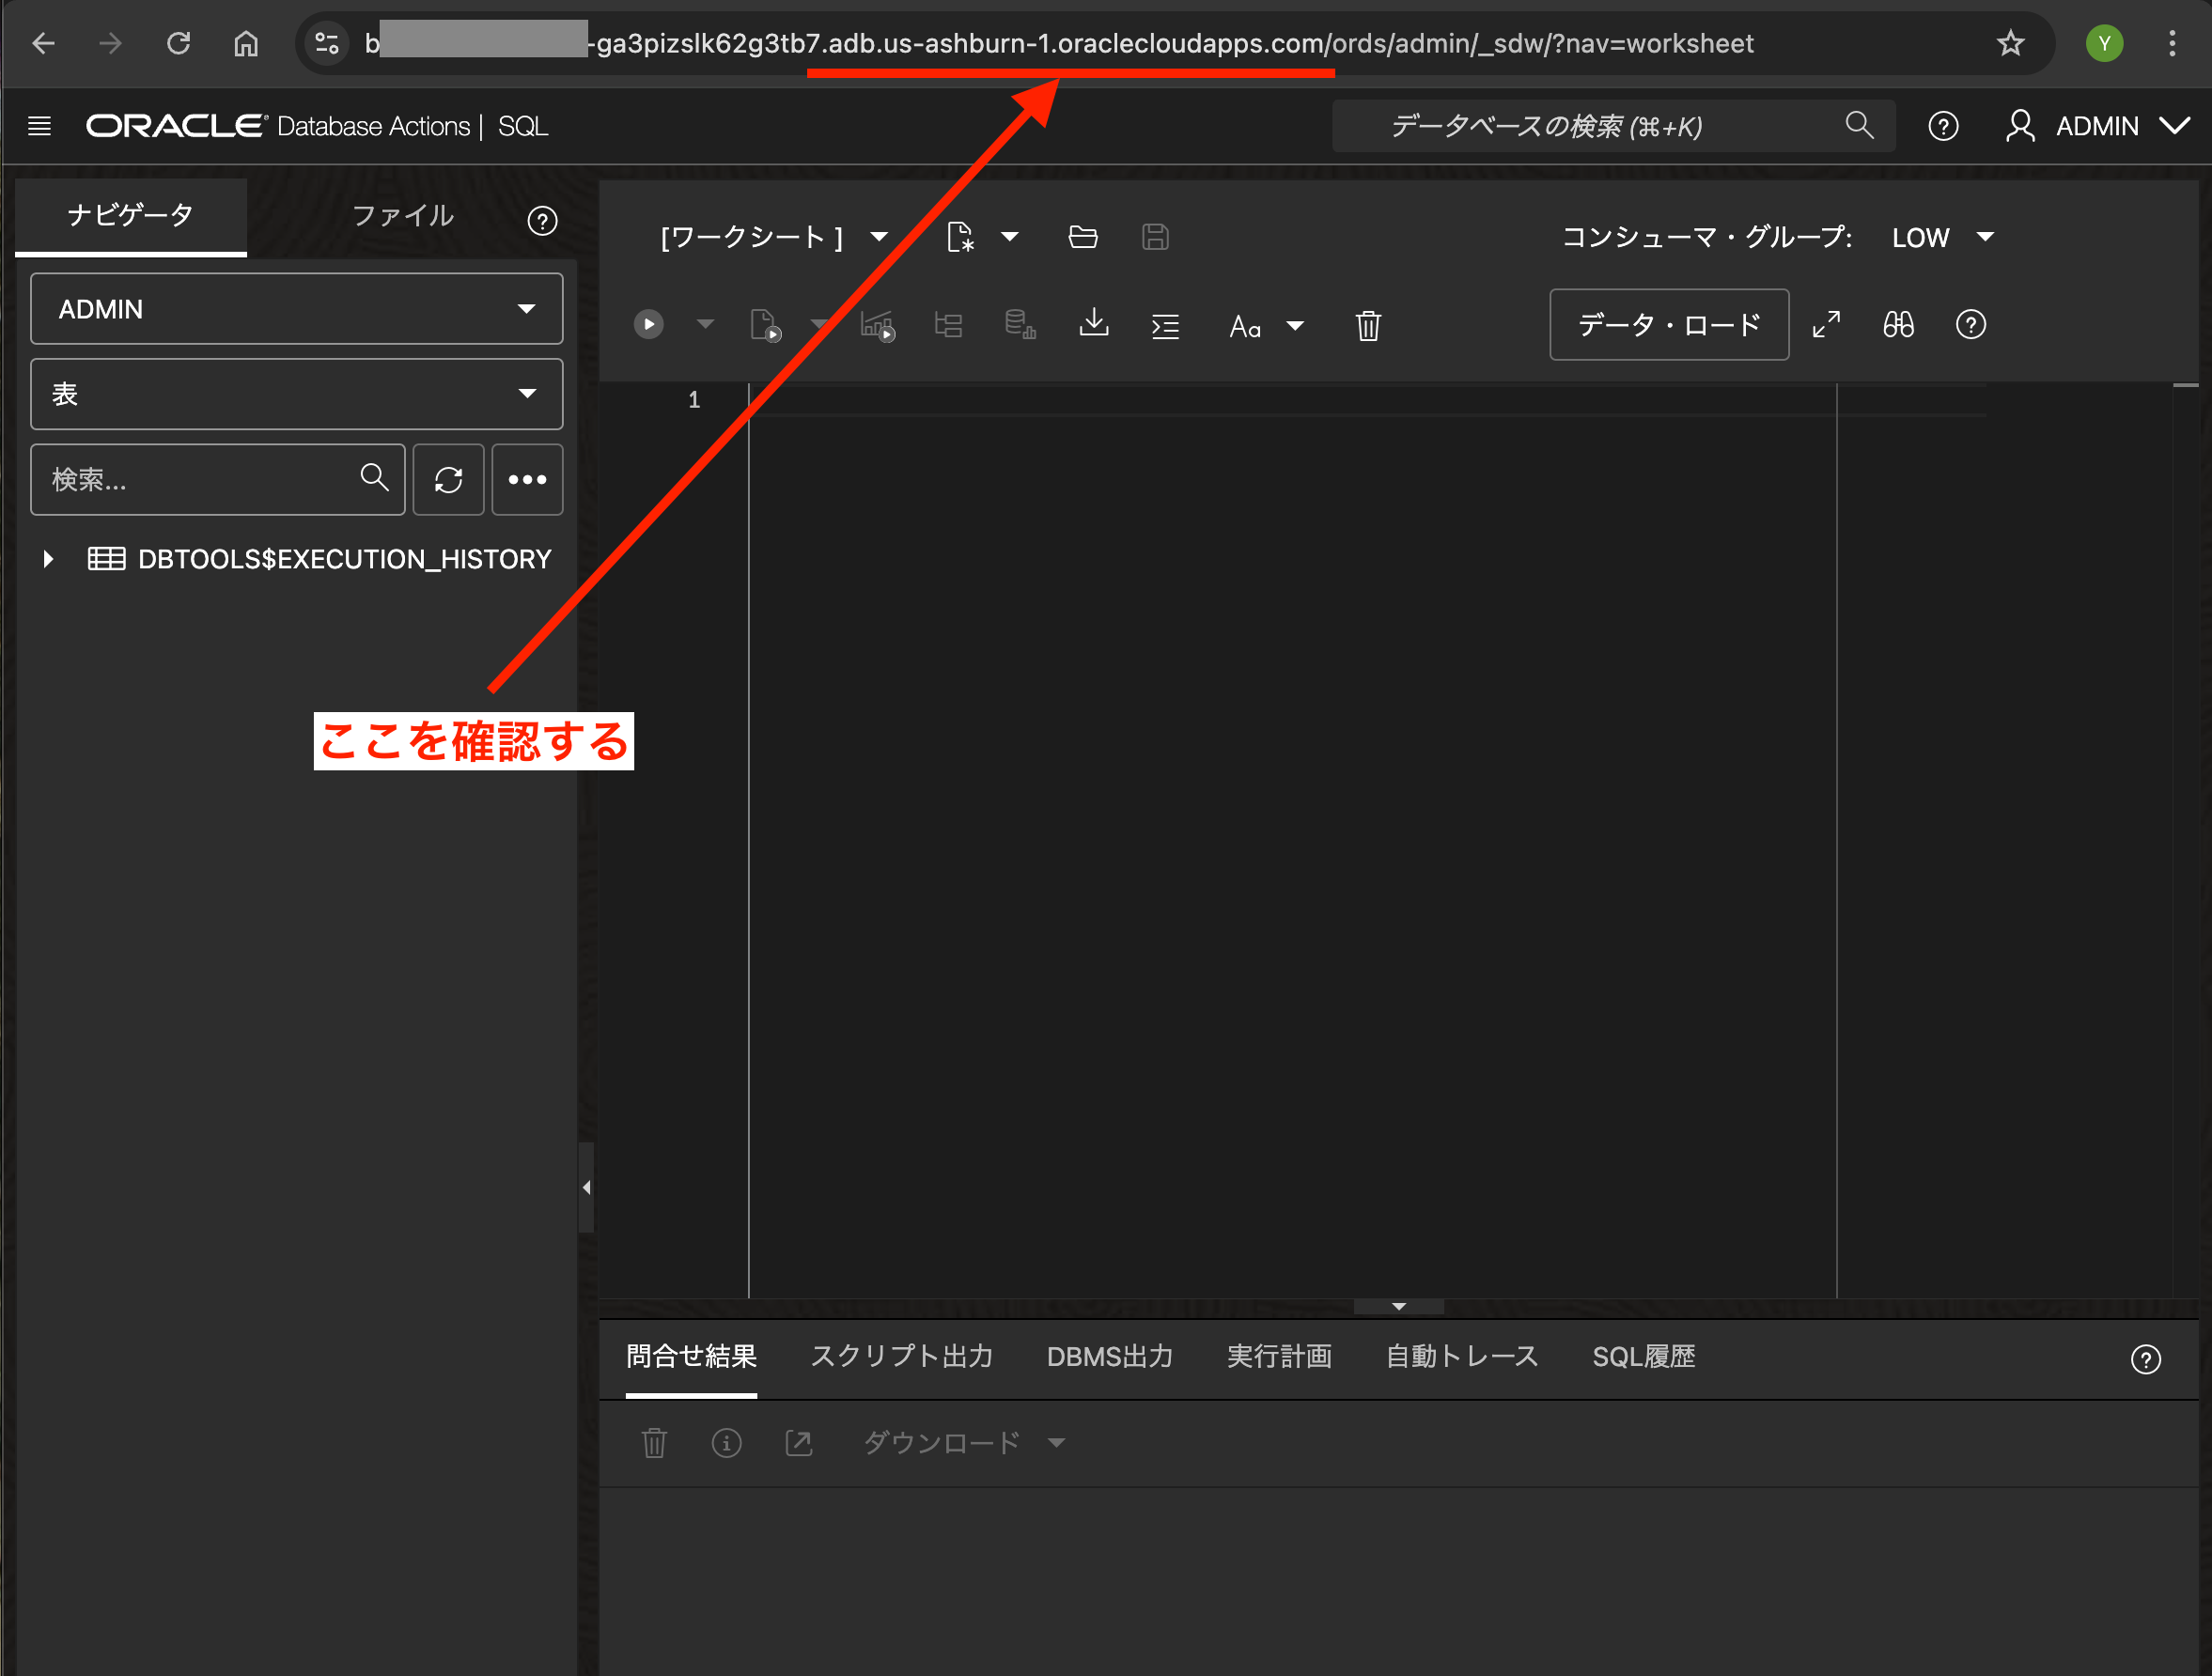This screenshot has width=2212, height=1676.
Task: Click the binoculars tour icon
Action: [1898, 325]
